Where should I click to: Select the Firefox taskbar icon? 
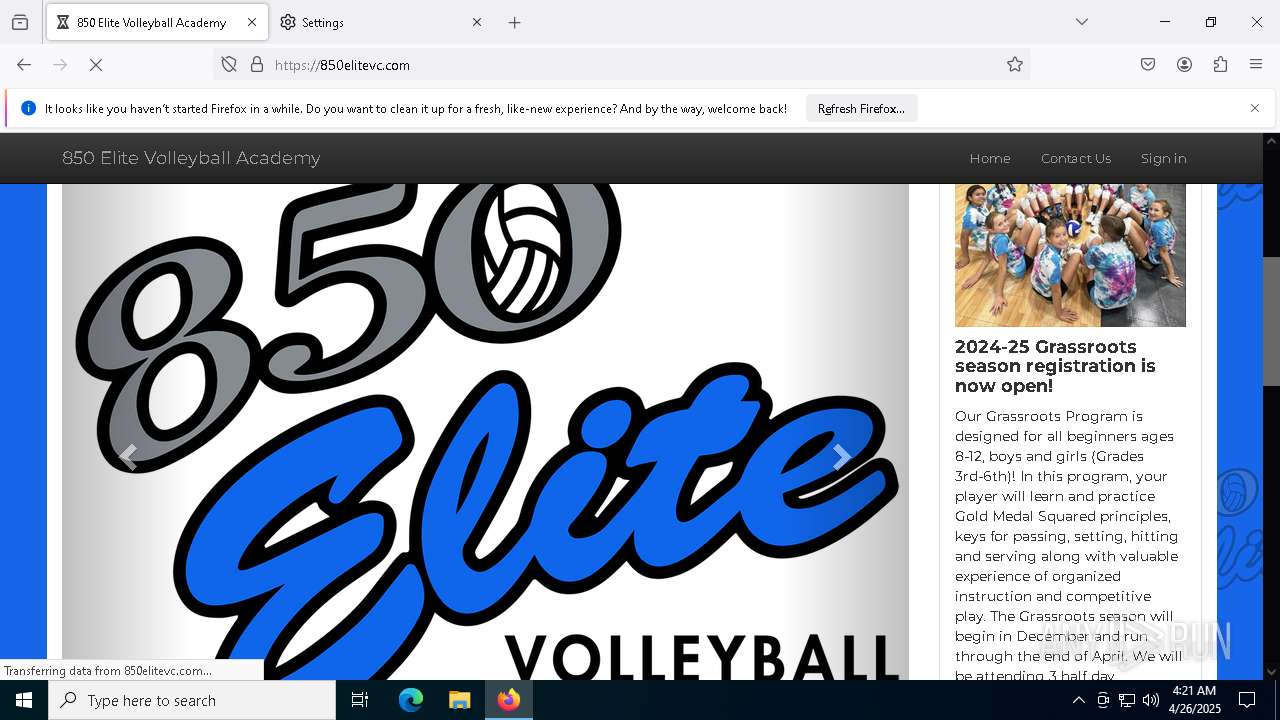tap(509, 700)
